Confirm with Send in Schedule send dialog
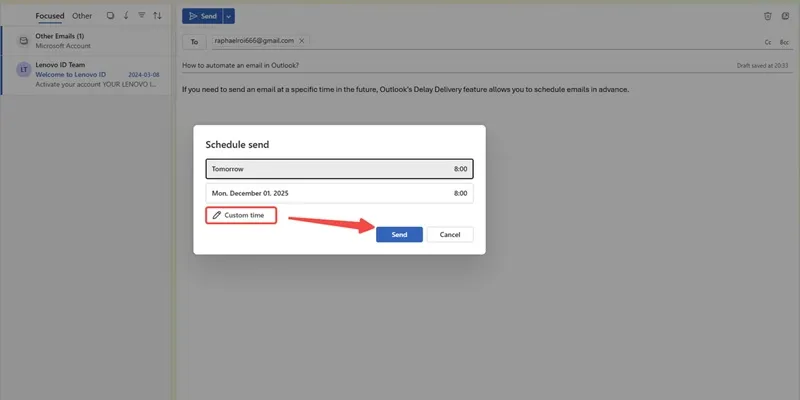This screenshot has width=800, height=400. [399, 235]
